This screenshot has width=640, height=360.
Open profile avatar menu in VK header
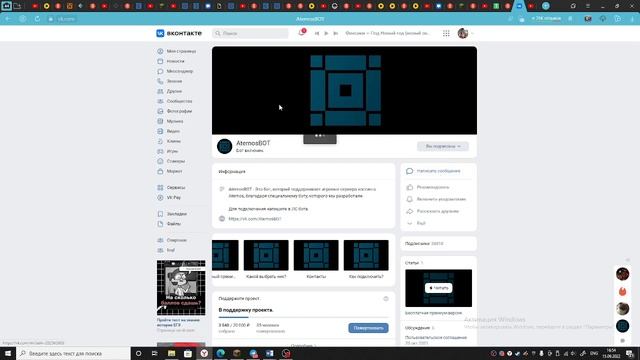(465, 33)
